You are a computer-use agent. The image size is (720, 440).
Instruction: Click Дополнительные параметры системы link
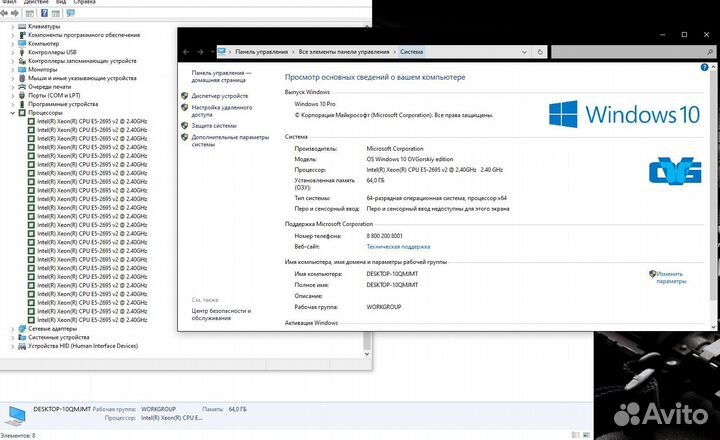point(229,140)
